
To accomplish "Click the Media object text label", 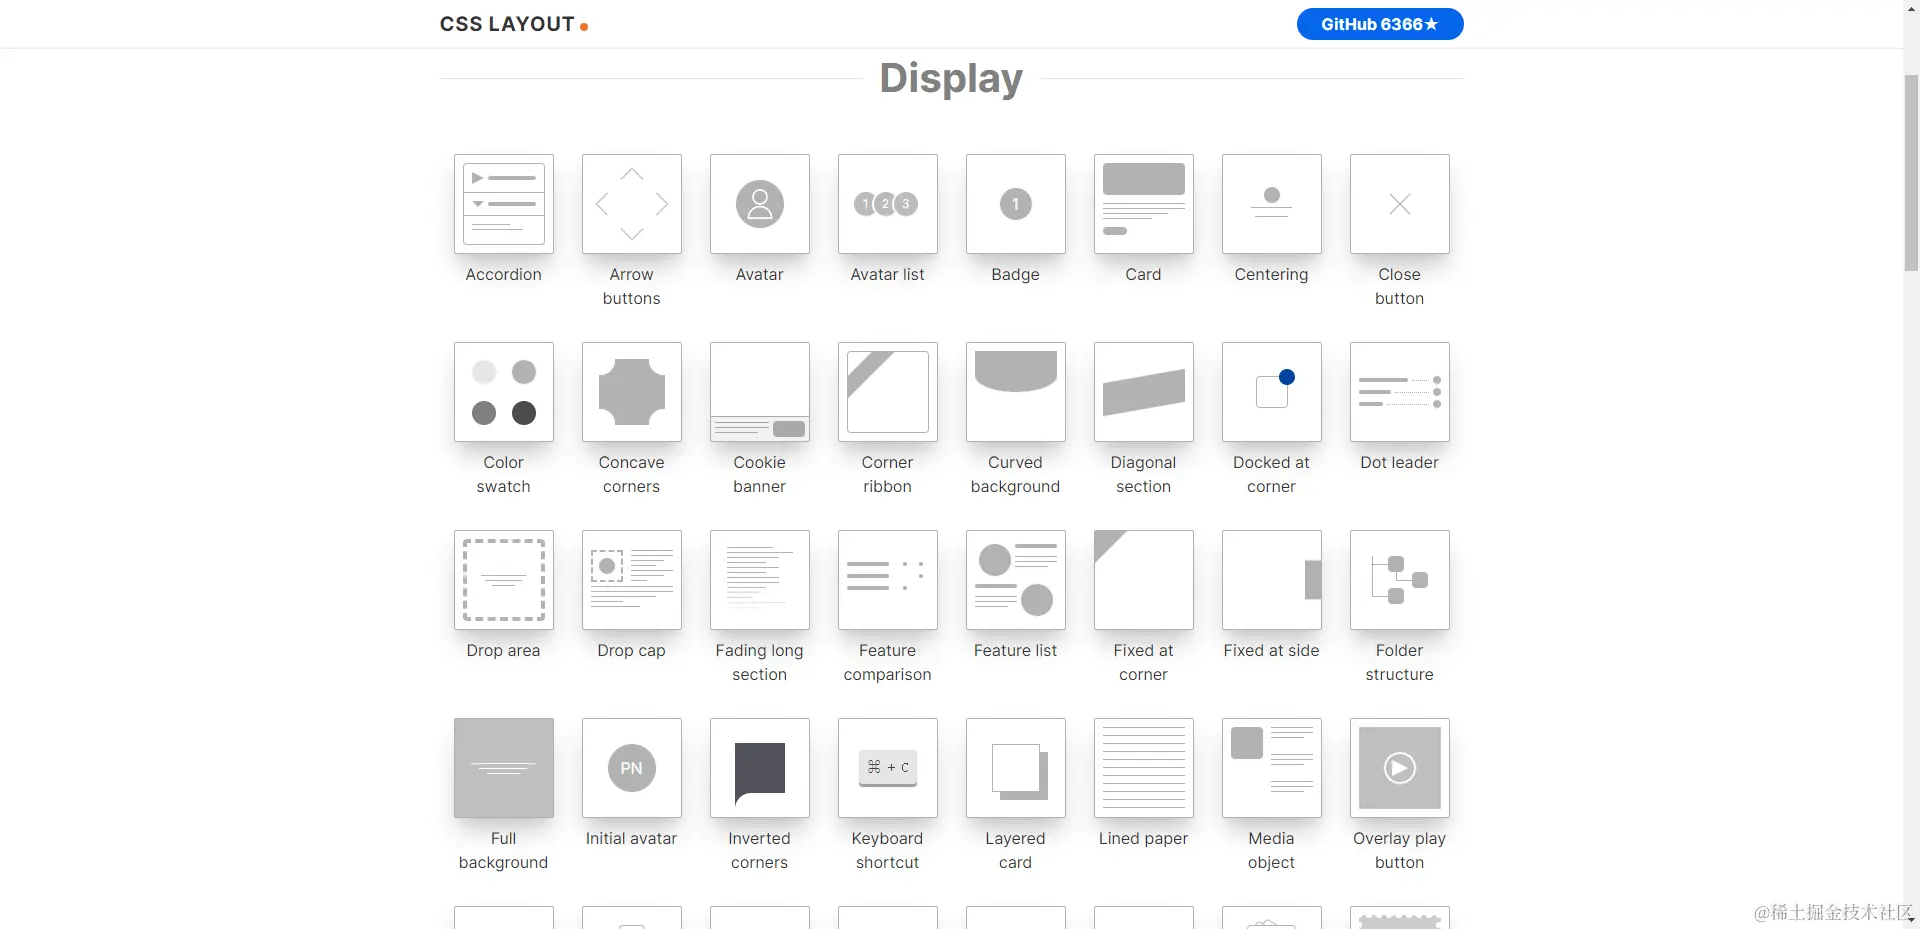I will tap(1272, 850).
